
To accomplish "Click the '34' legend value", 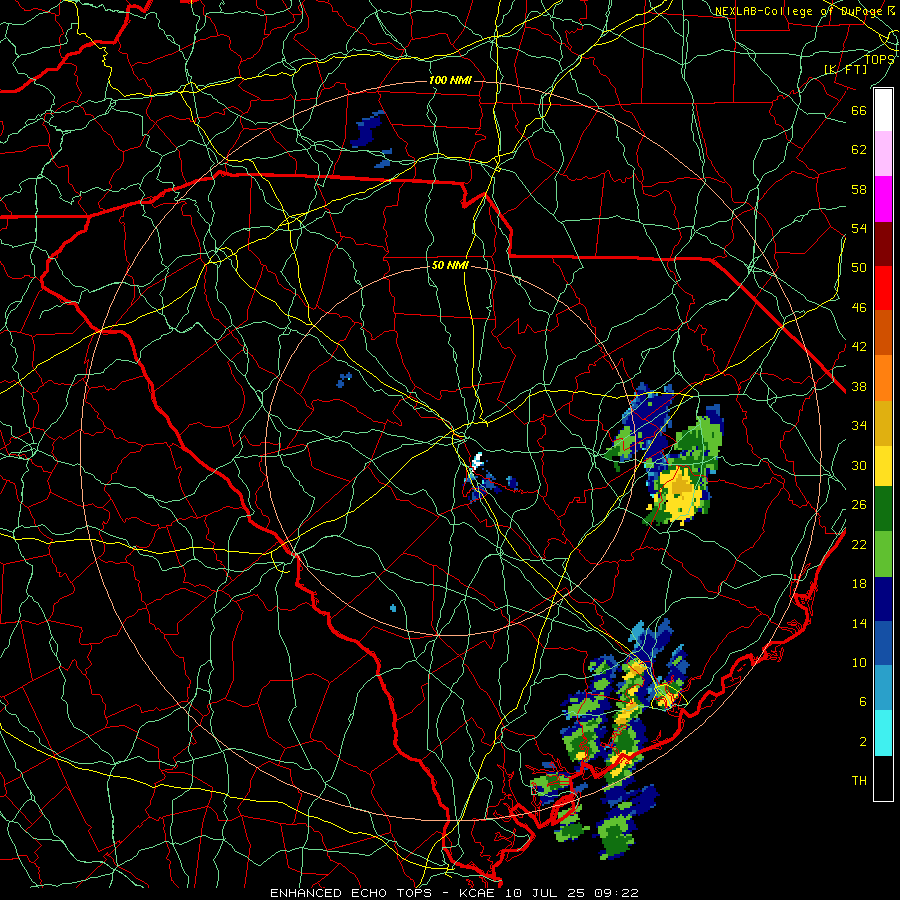I will 859,426.
